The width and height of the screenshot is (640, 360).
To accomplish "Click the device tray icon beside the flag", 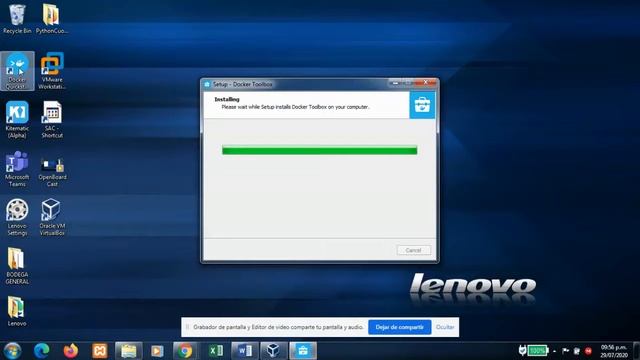I will (x=577, y=351).
